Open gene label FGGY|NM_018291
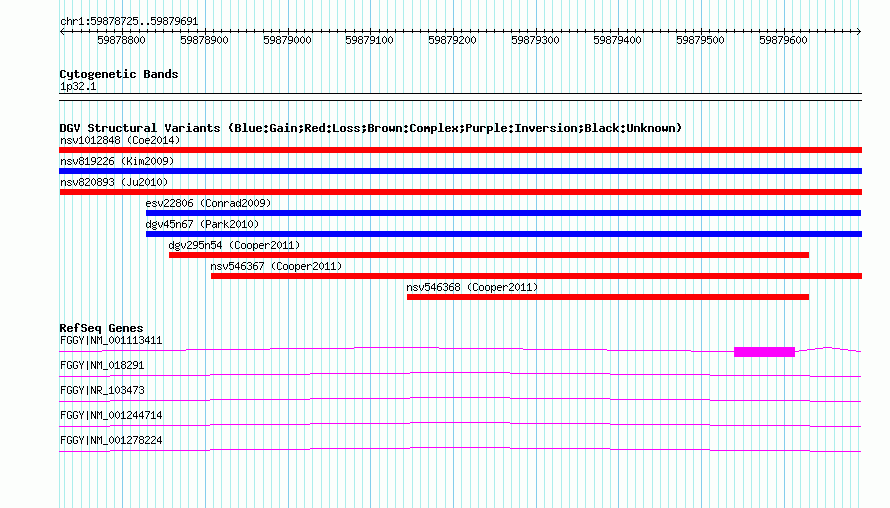 (102, 366)
